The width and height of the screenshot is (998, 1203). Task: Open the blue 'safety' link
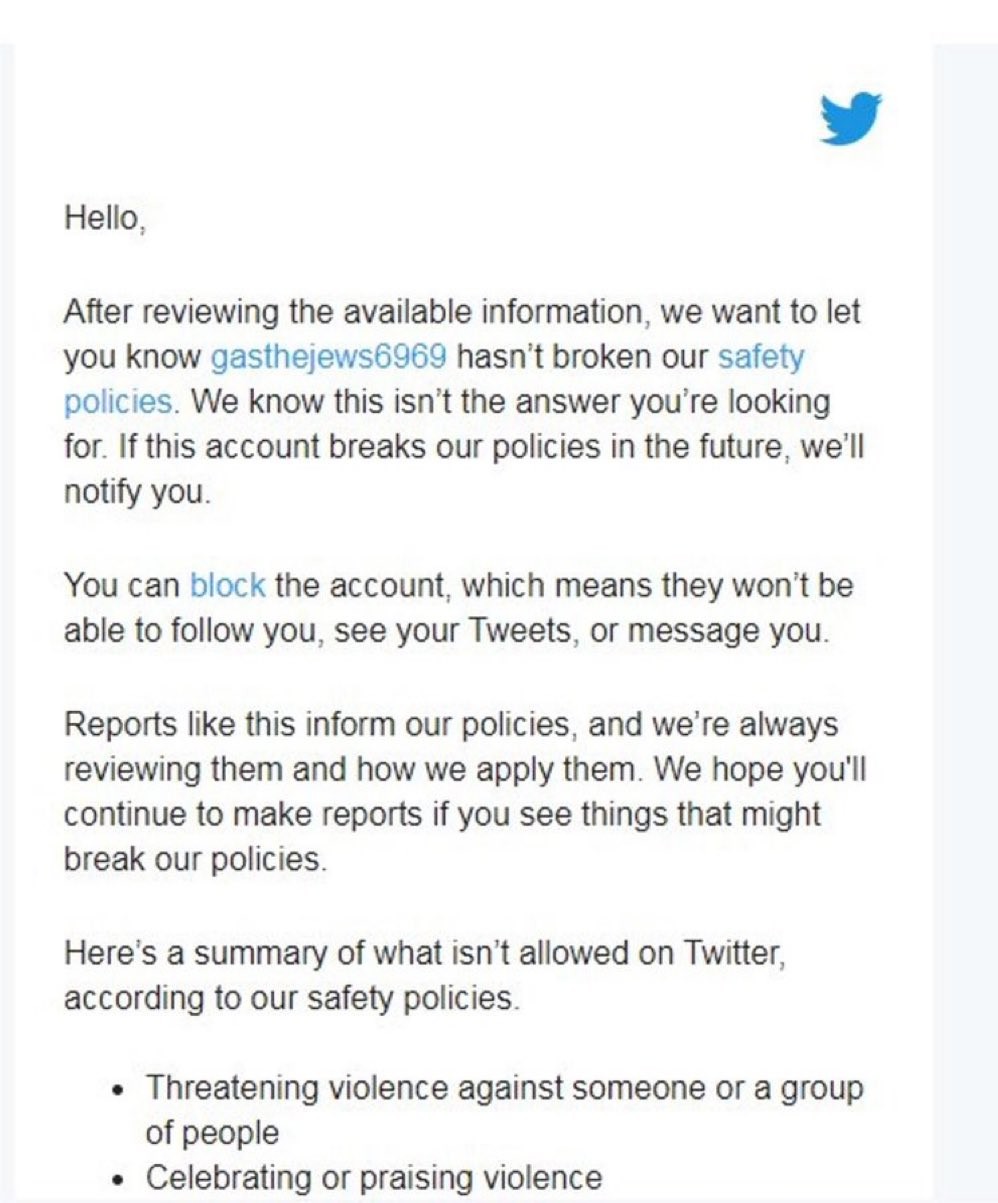pos(761,357)
